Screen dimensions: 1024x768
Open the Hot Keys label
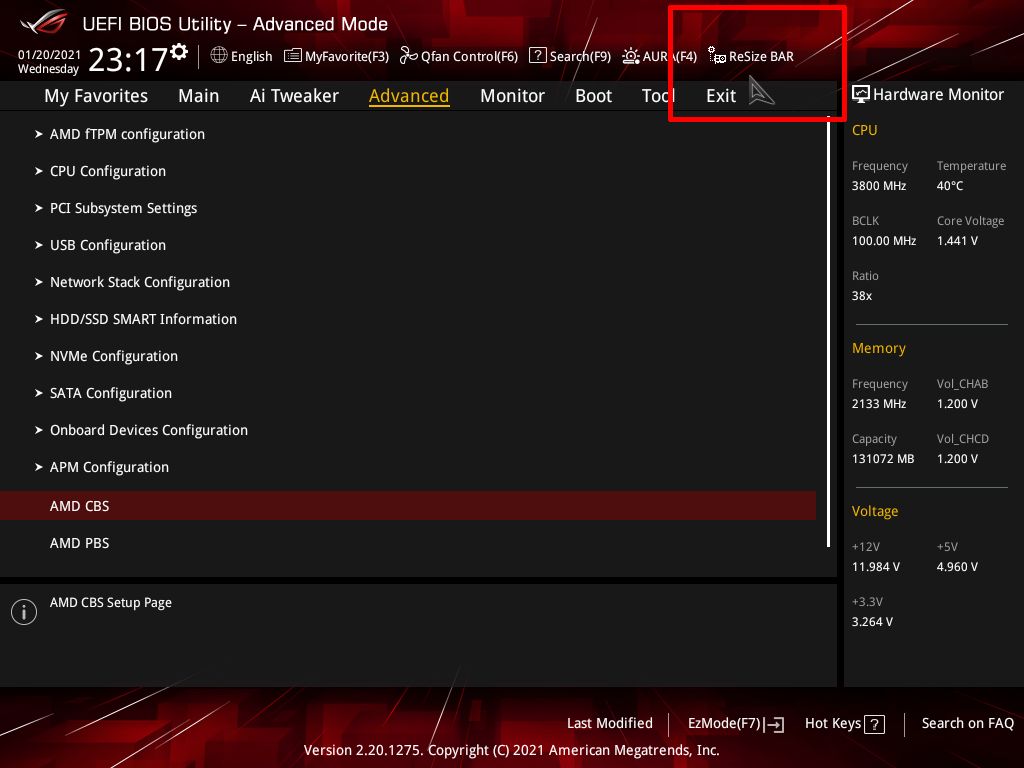pyautogui.click(x=833, y=724)
